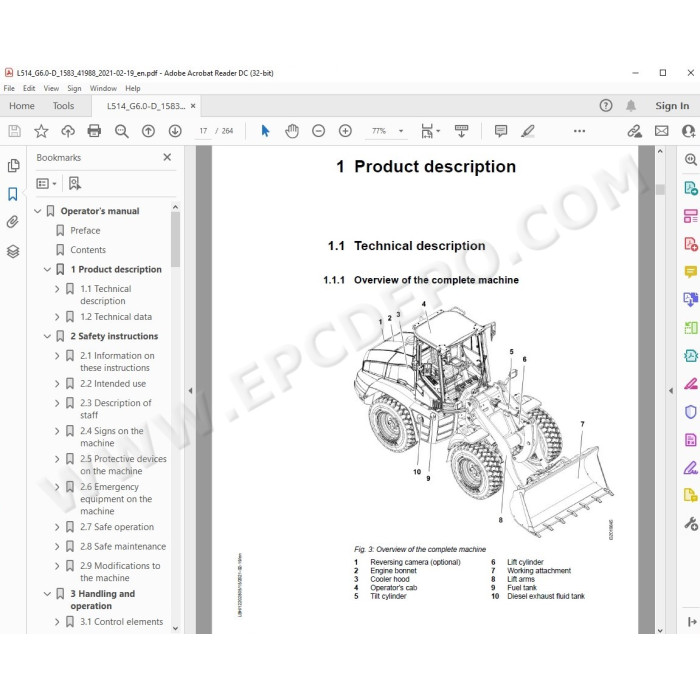700x700 pixels.
Task: Open the Help menu
Action: pyautogui.click(x=133, y=88)
